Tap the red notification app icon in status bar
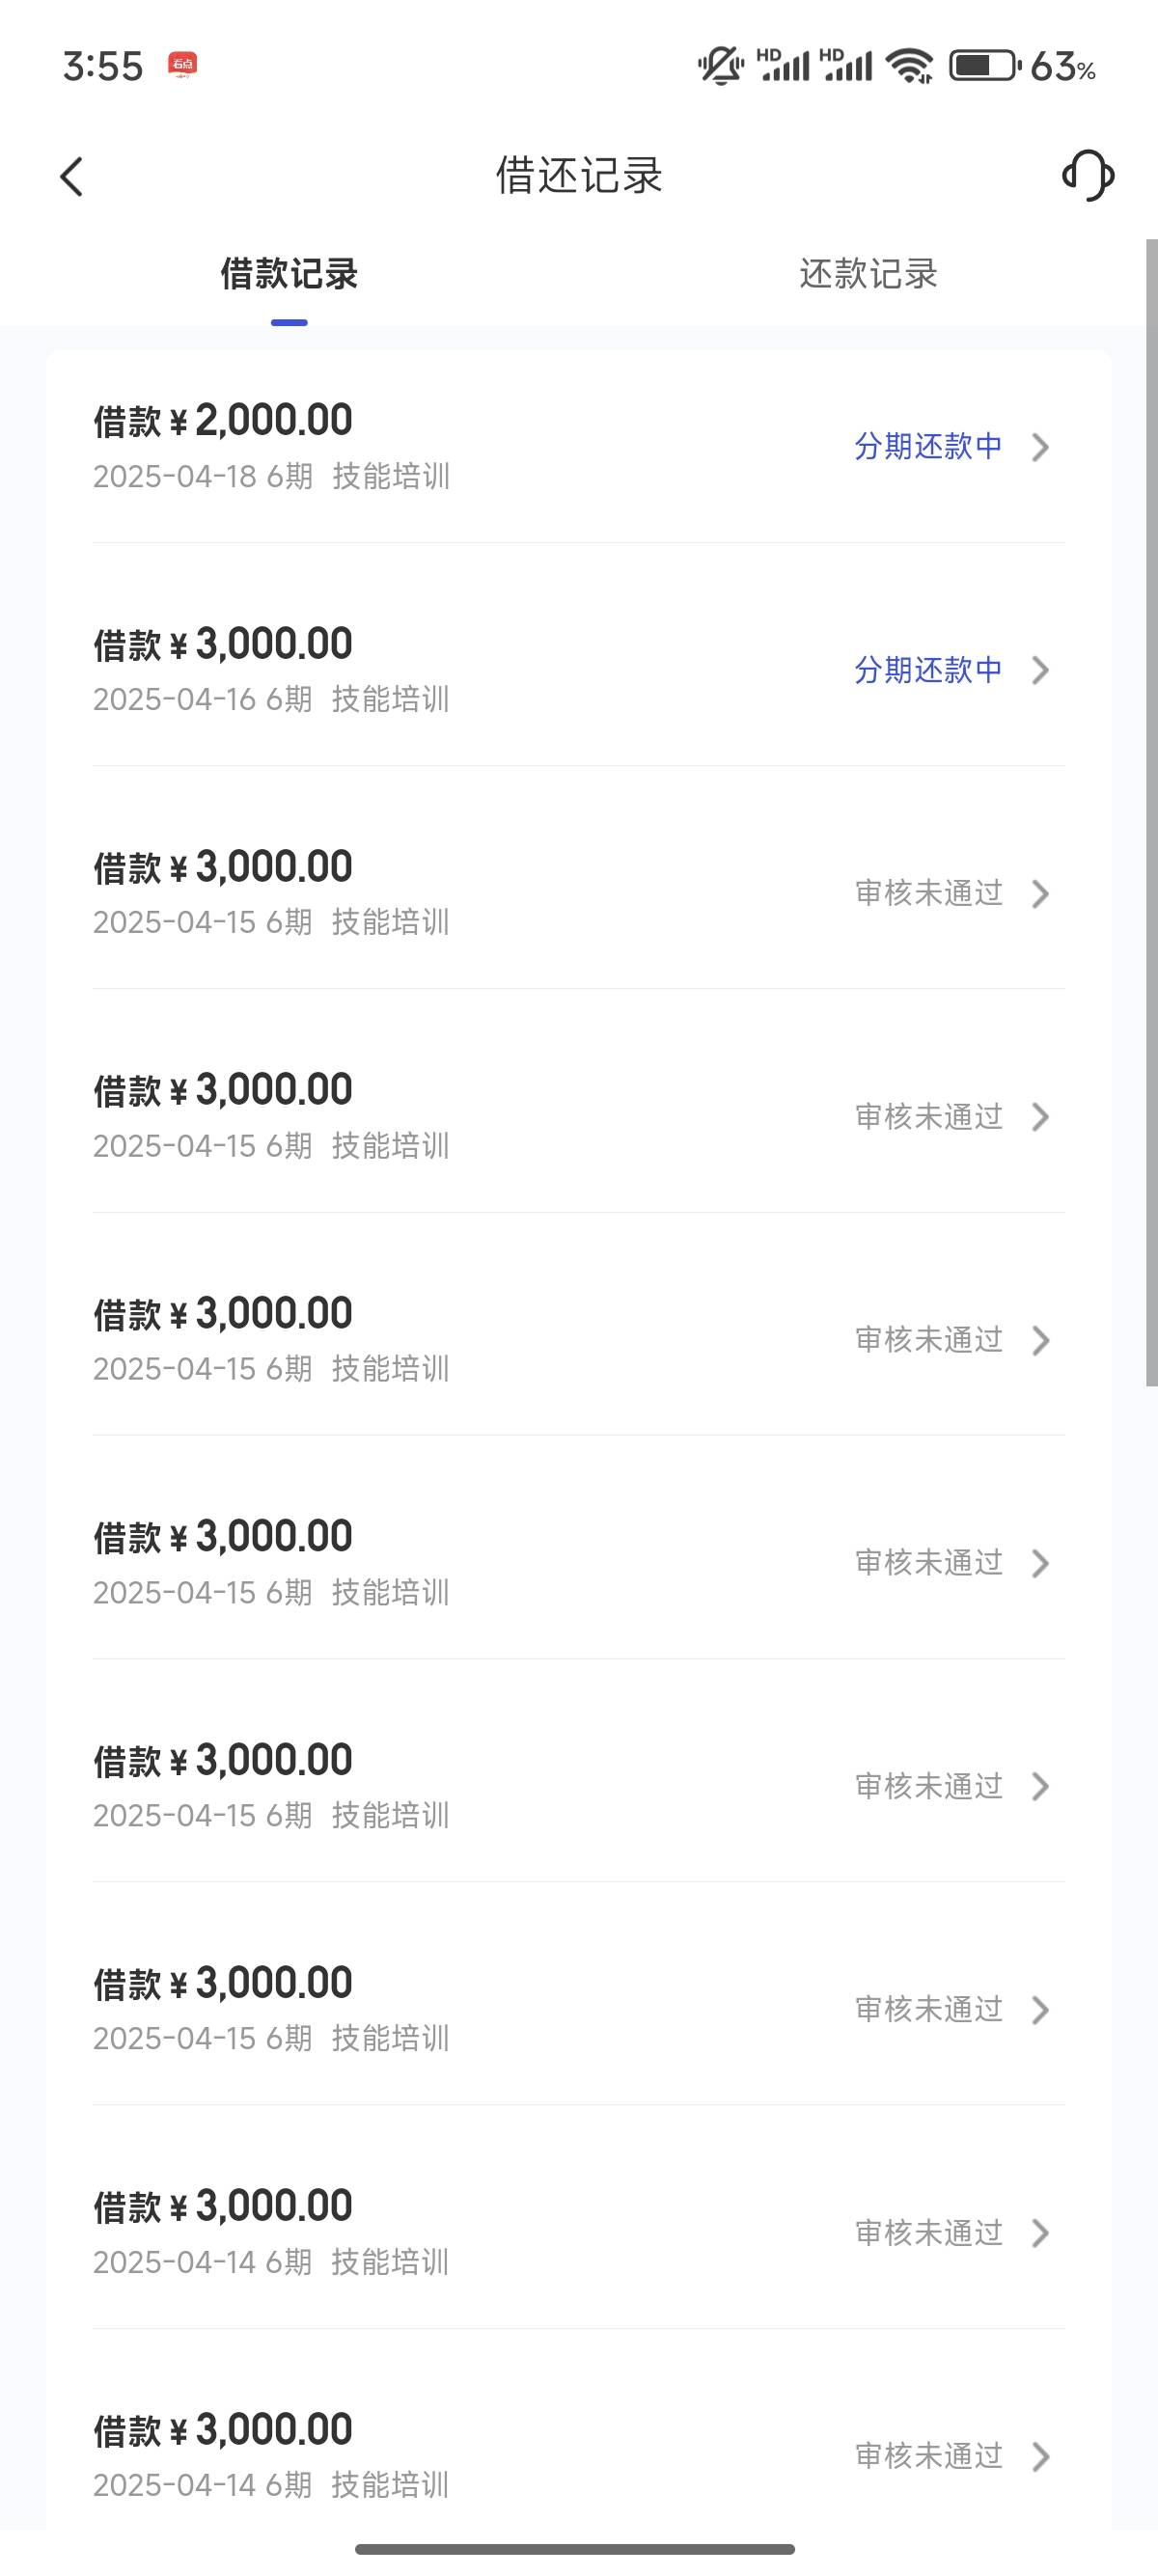1158x2576 pixels. (182, 65)
